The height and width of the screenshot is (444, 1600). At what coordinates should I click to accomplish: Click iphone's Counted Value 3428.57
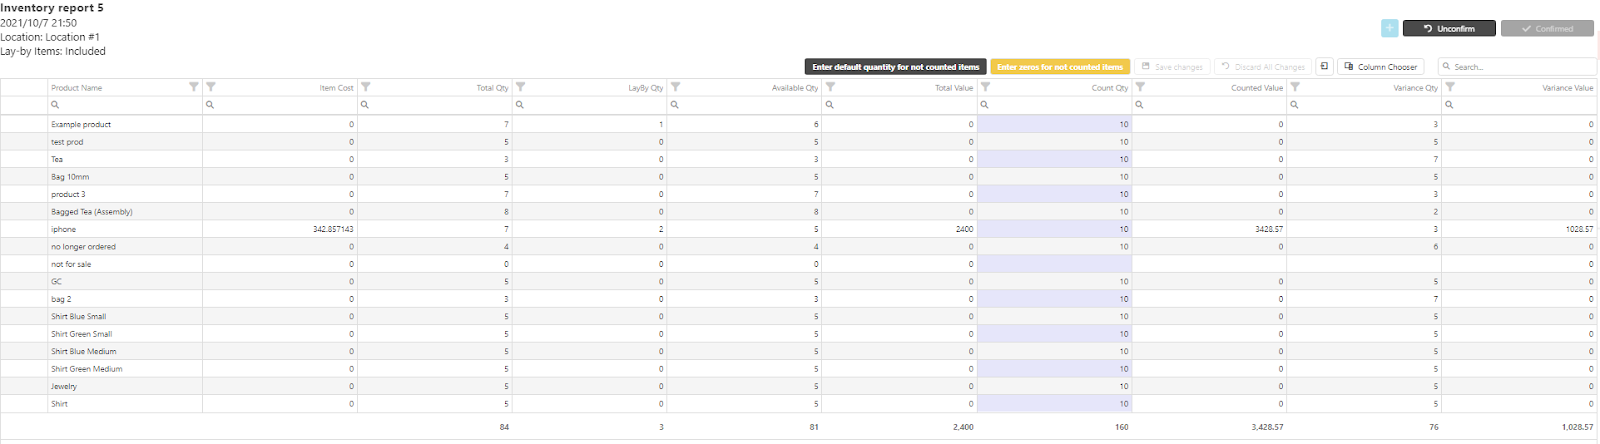pos(1269,229)
